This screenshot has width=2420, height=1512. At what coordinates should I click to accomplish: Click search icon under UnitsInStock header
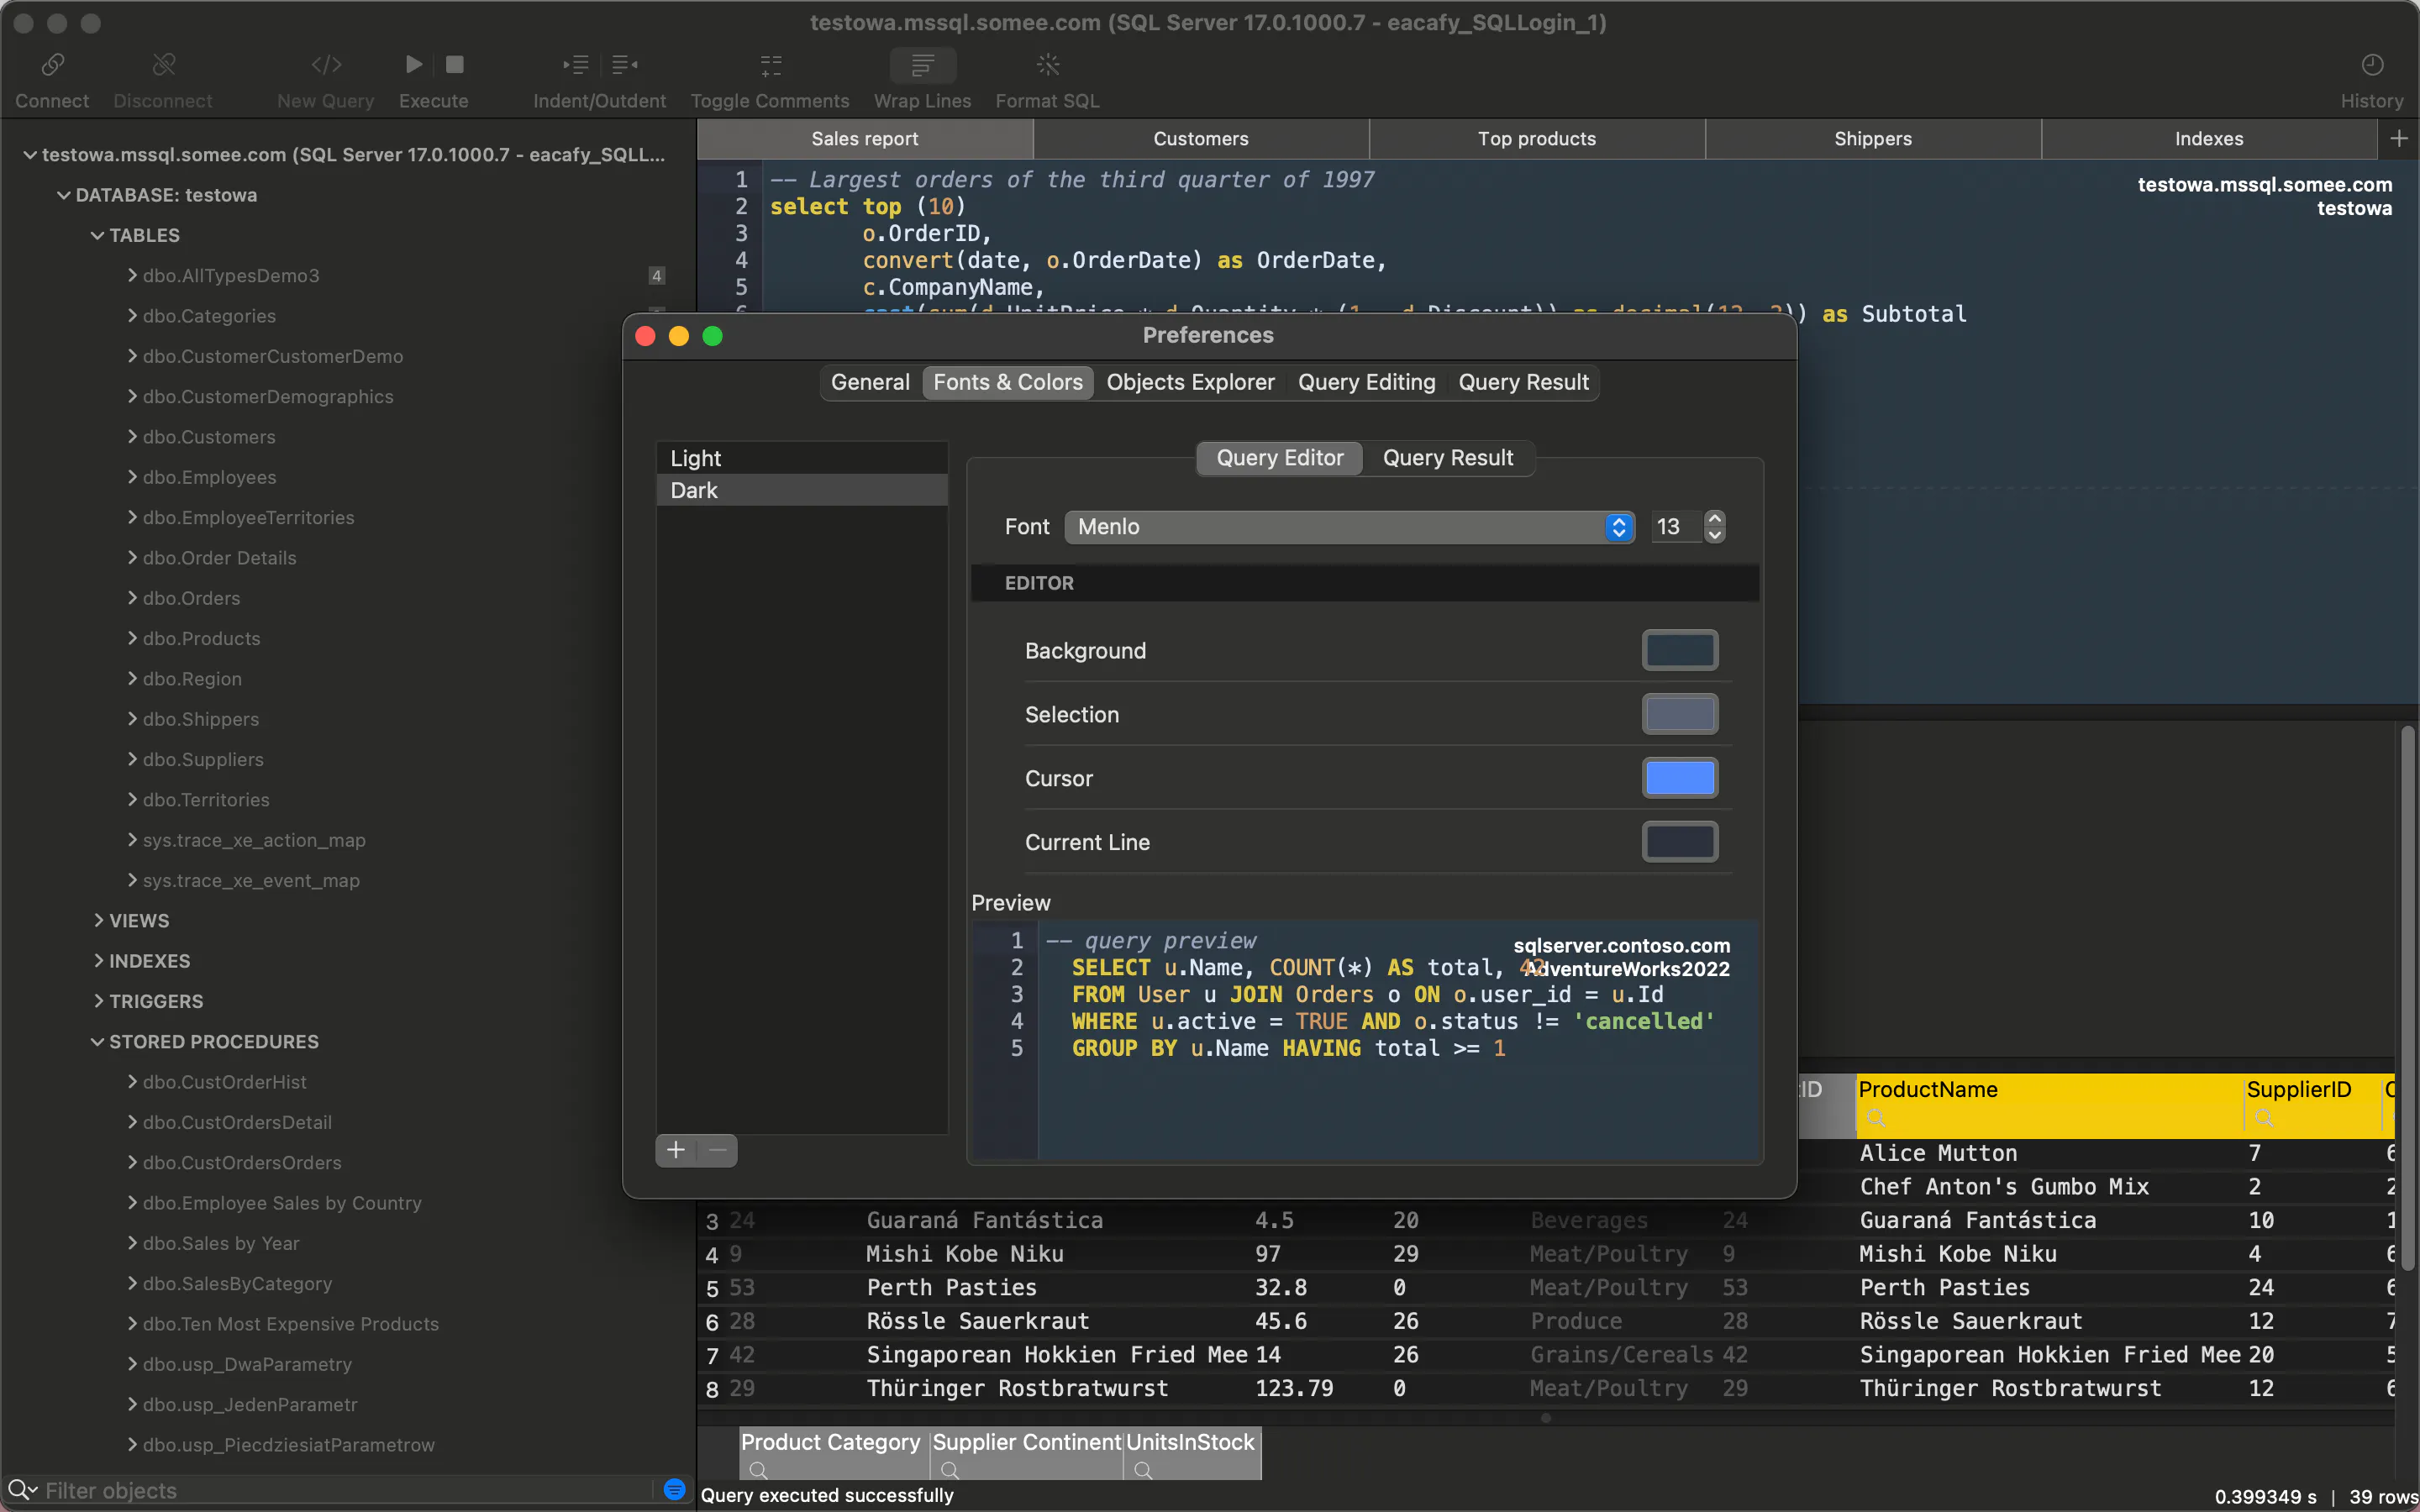pos(1144,1470)
